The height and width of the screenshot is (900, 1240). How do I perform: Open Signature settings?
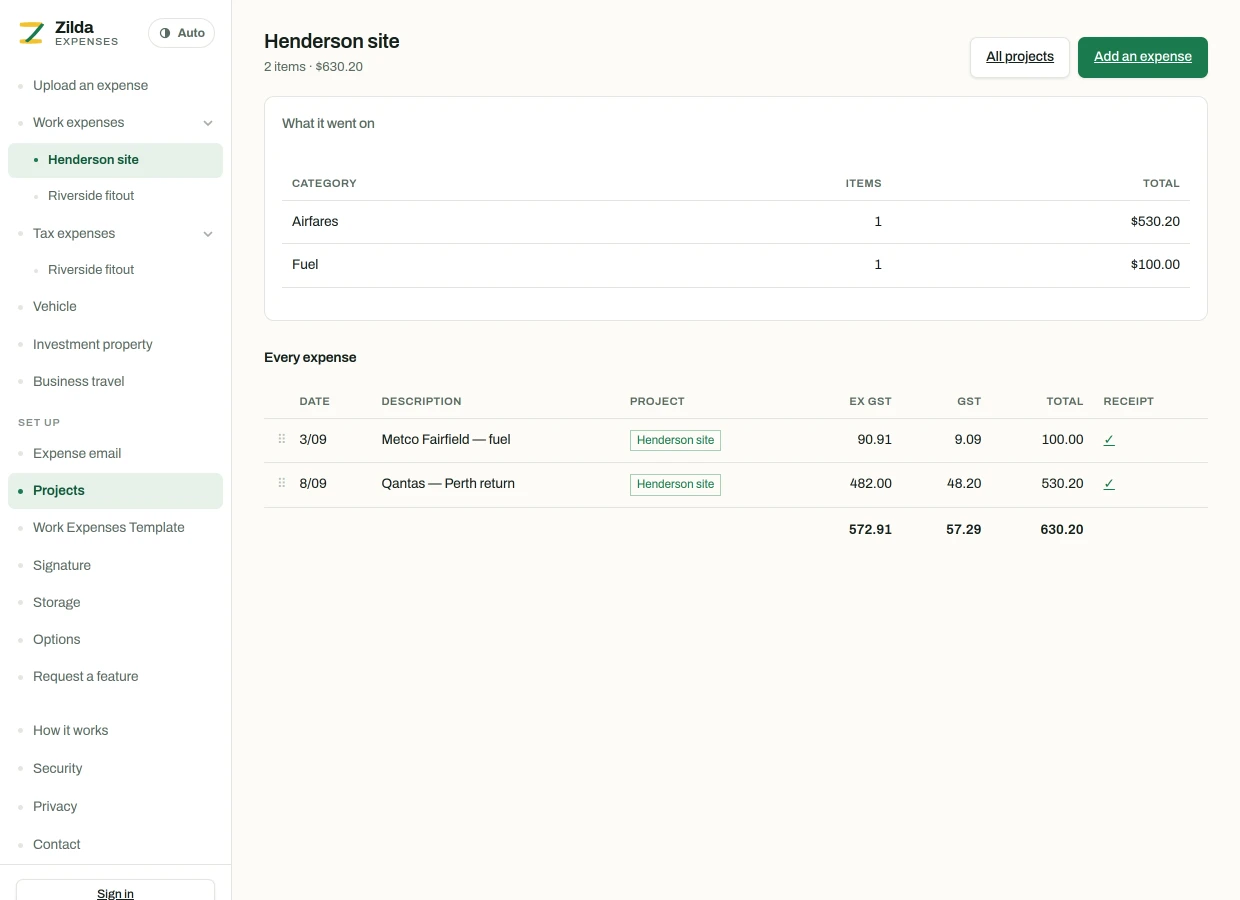click(62, 565)
